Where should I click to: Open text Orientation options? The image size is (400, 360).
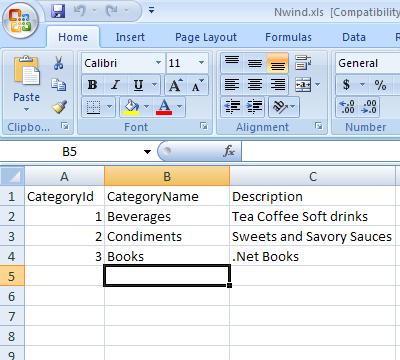tap(284, 107)
